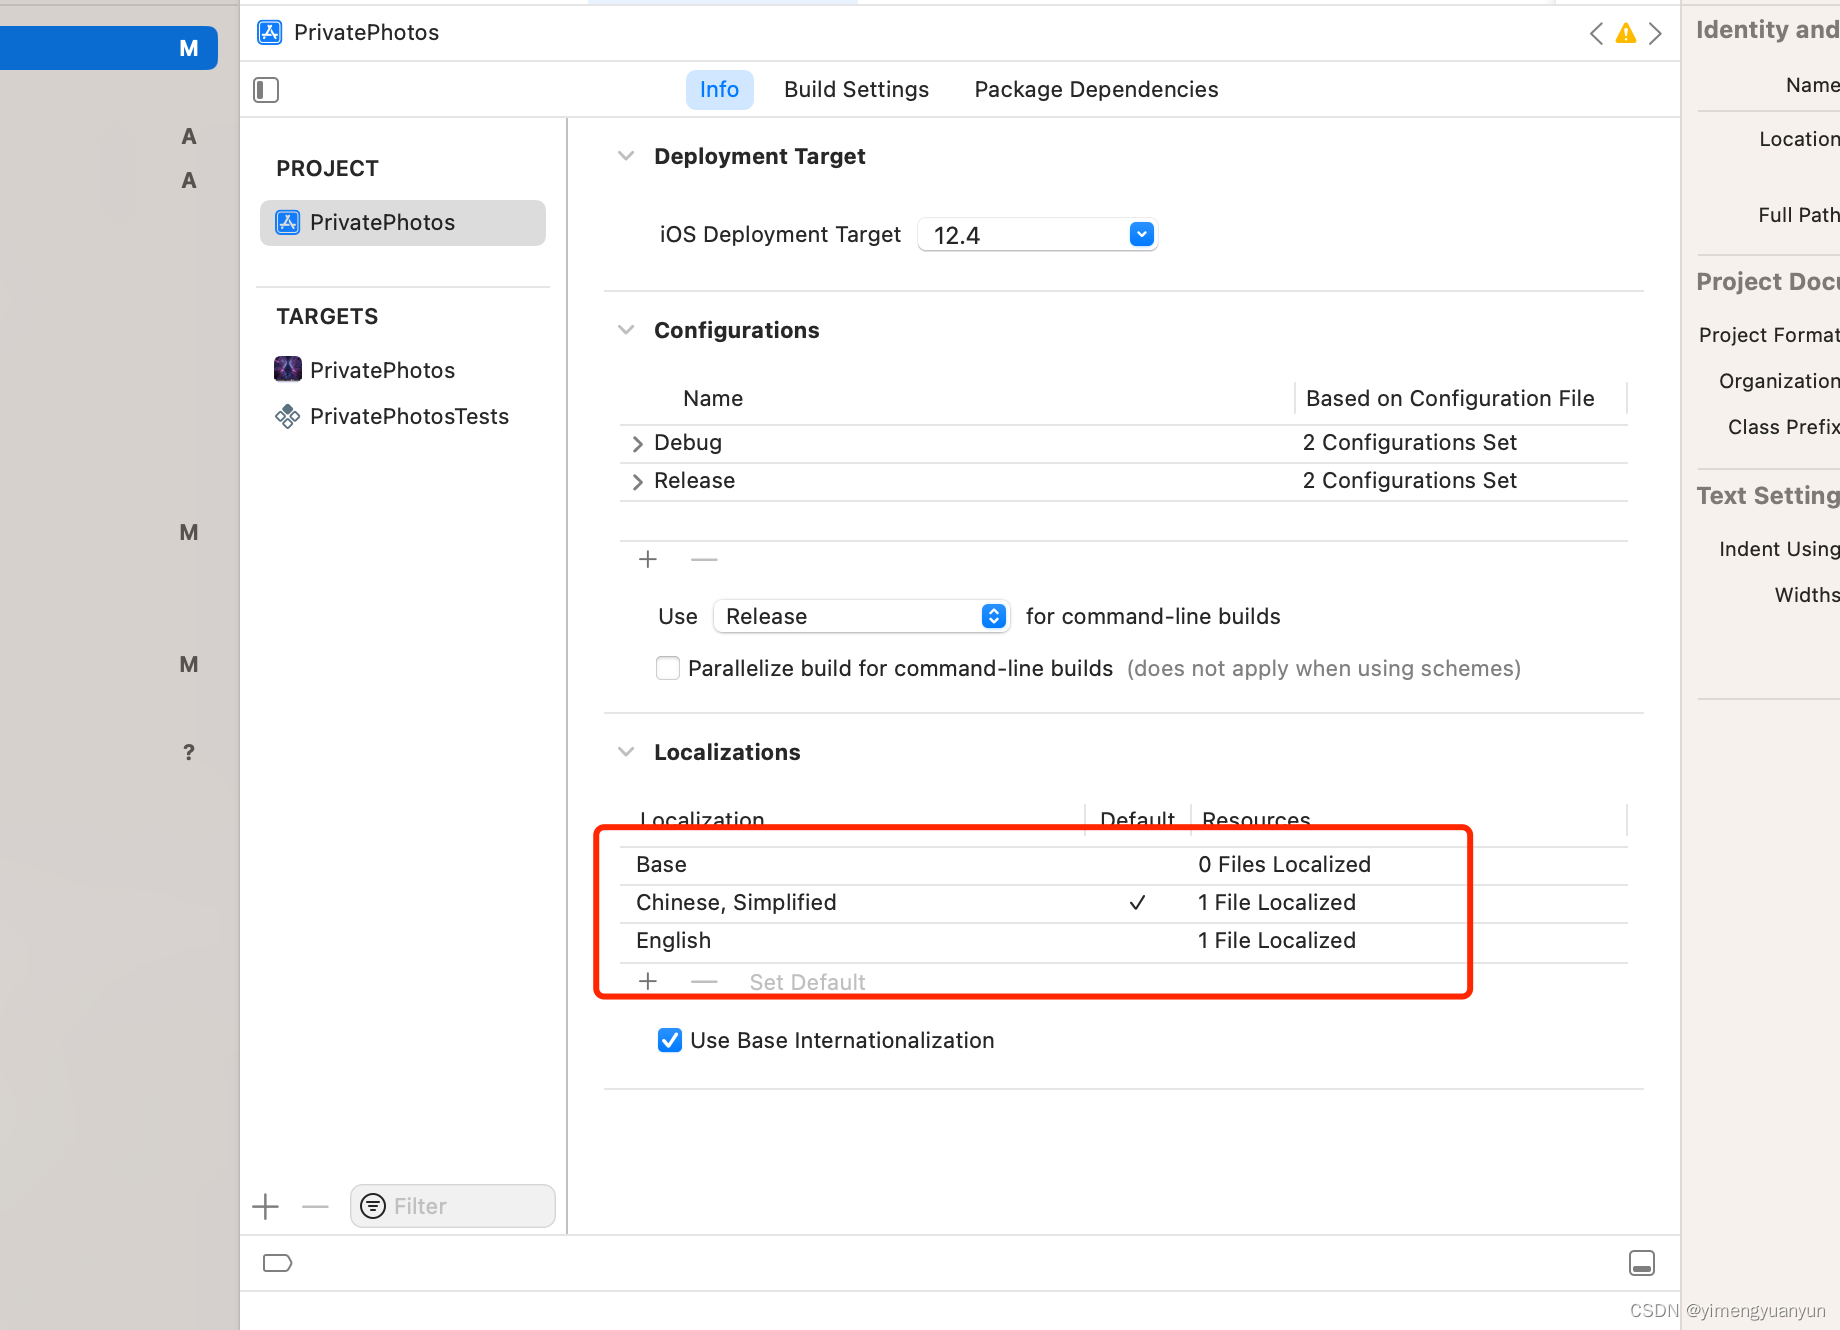Go to the next issue with right chevron
The image size is (1840, 1330).
point(1655,33)
